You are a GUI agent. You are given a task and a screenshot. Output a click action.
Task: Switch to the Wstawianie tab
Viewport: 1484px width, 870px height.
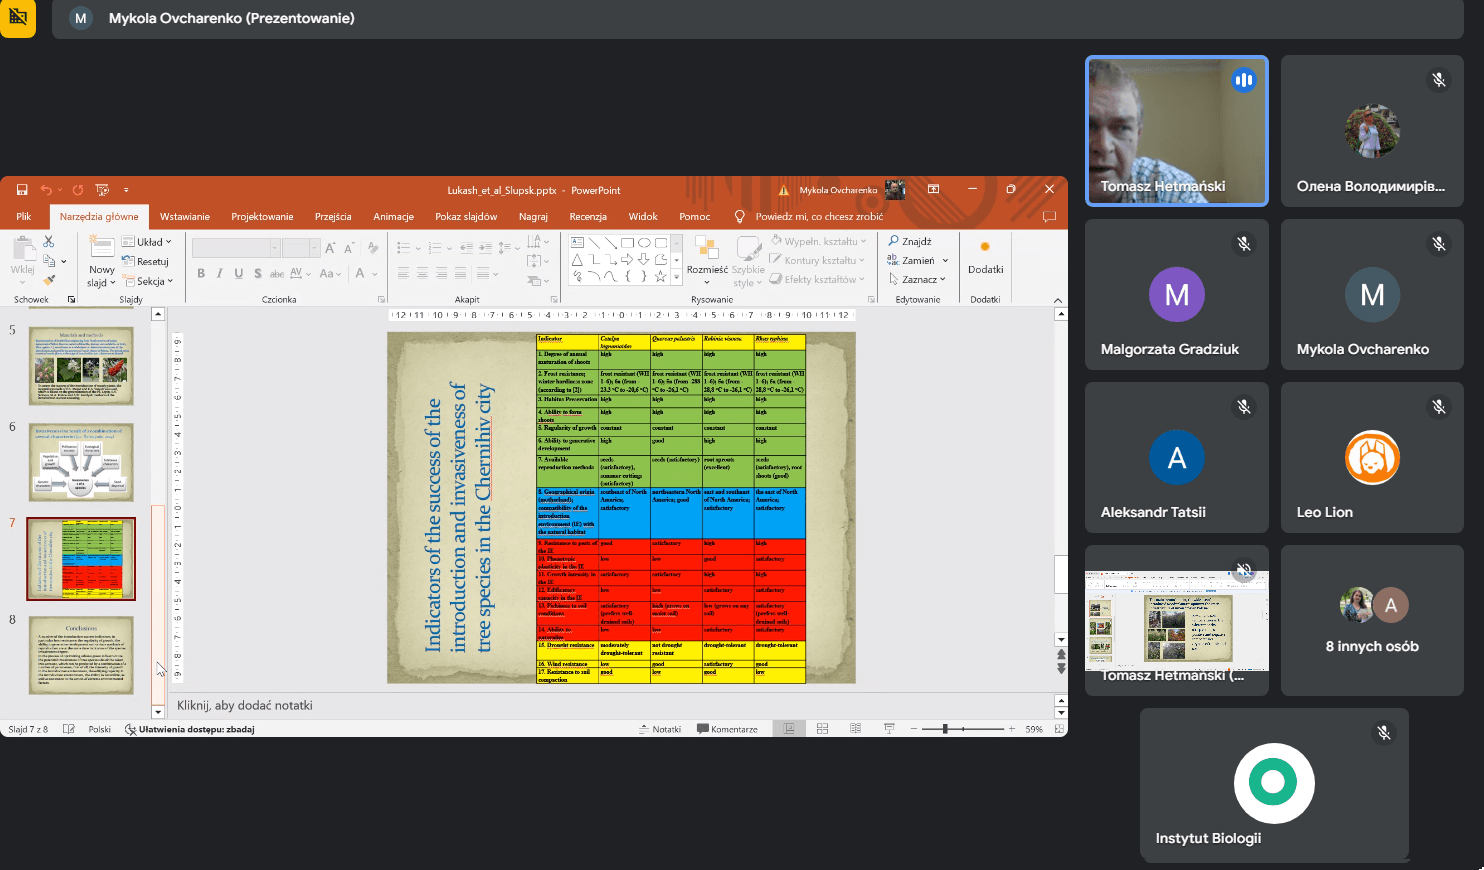pos(185,216)
